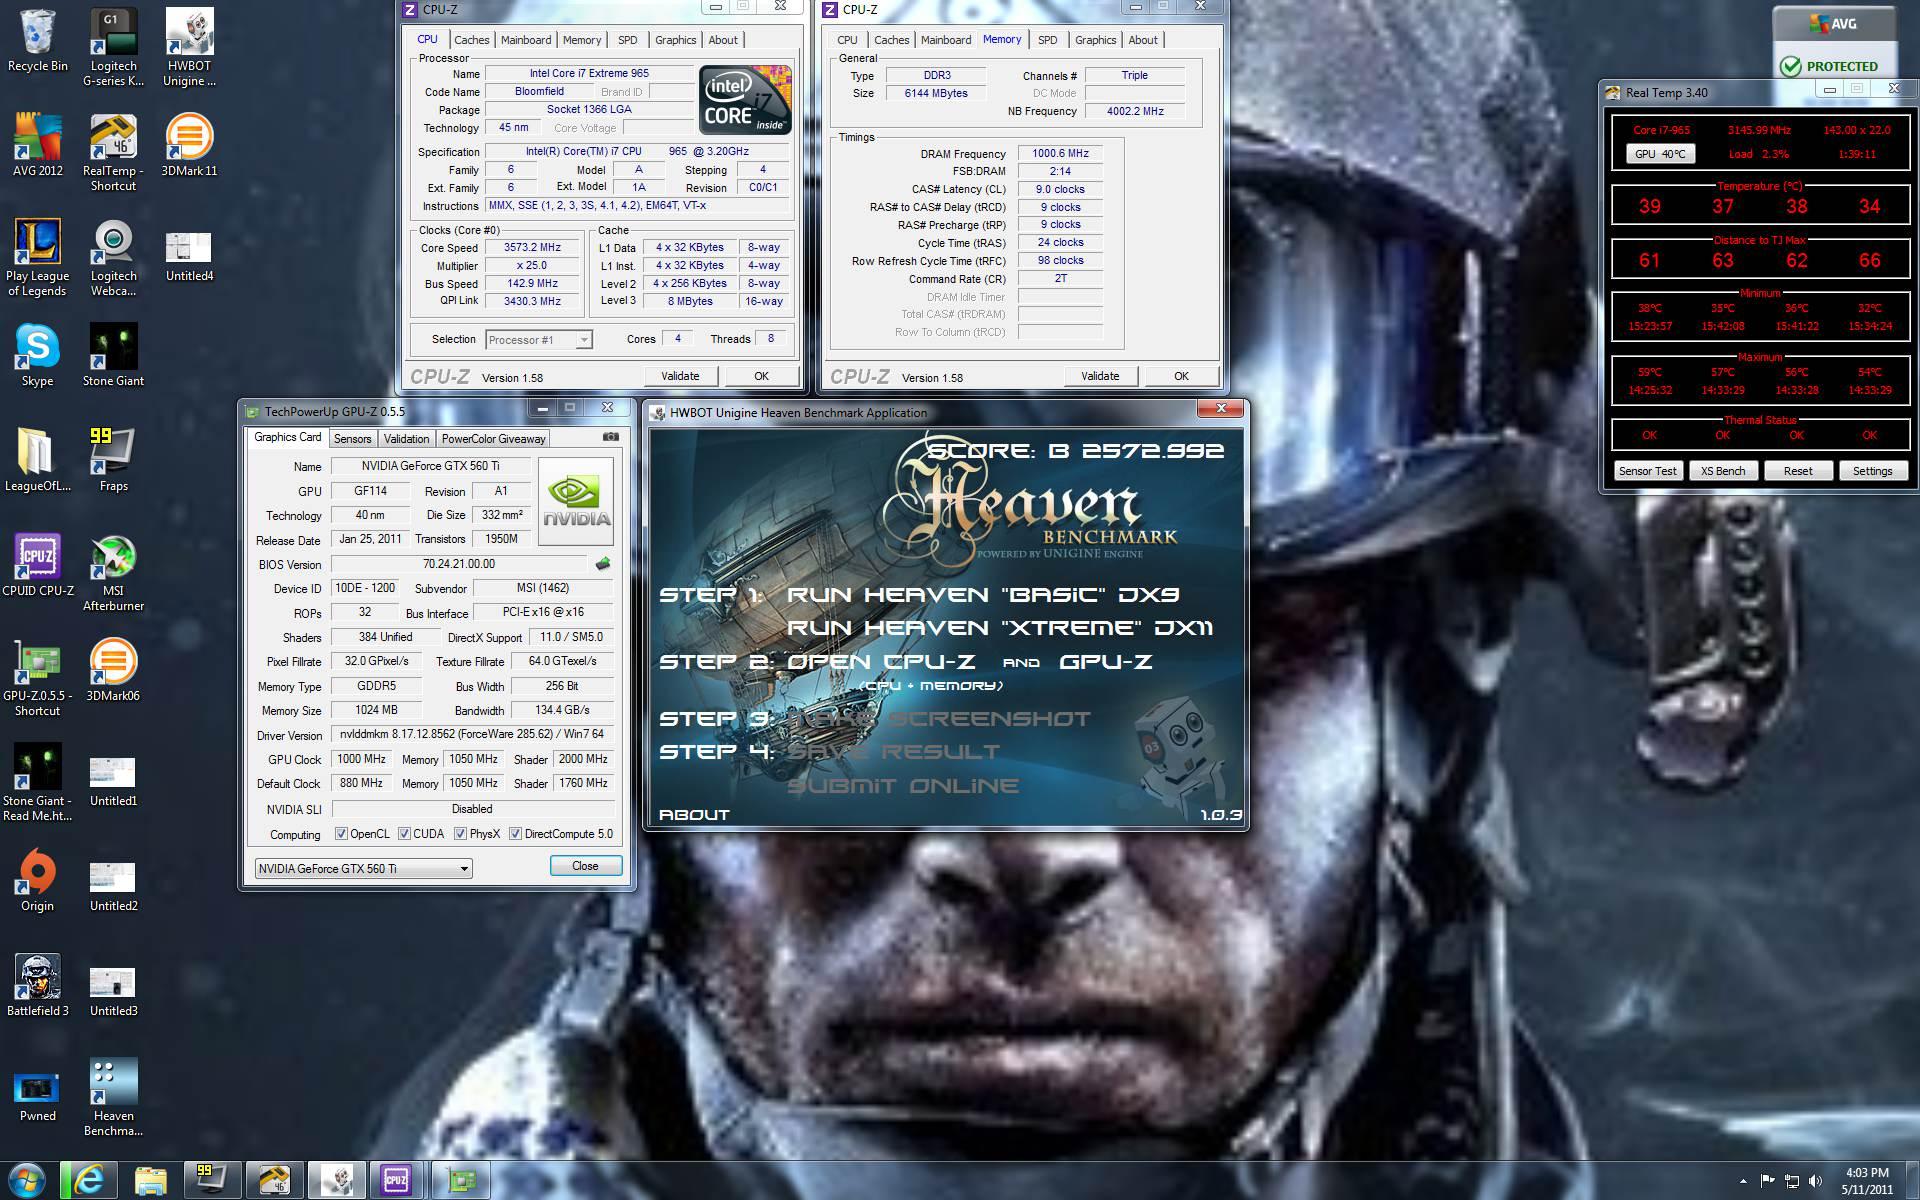Open HWBOT Unigine desktop shortcut
1920x1200 pixels.
[189, 48]
